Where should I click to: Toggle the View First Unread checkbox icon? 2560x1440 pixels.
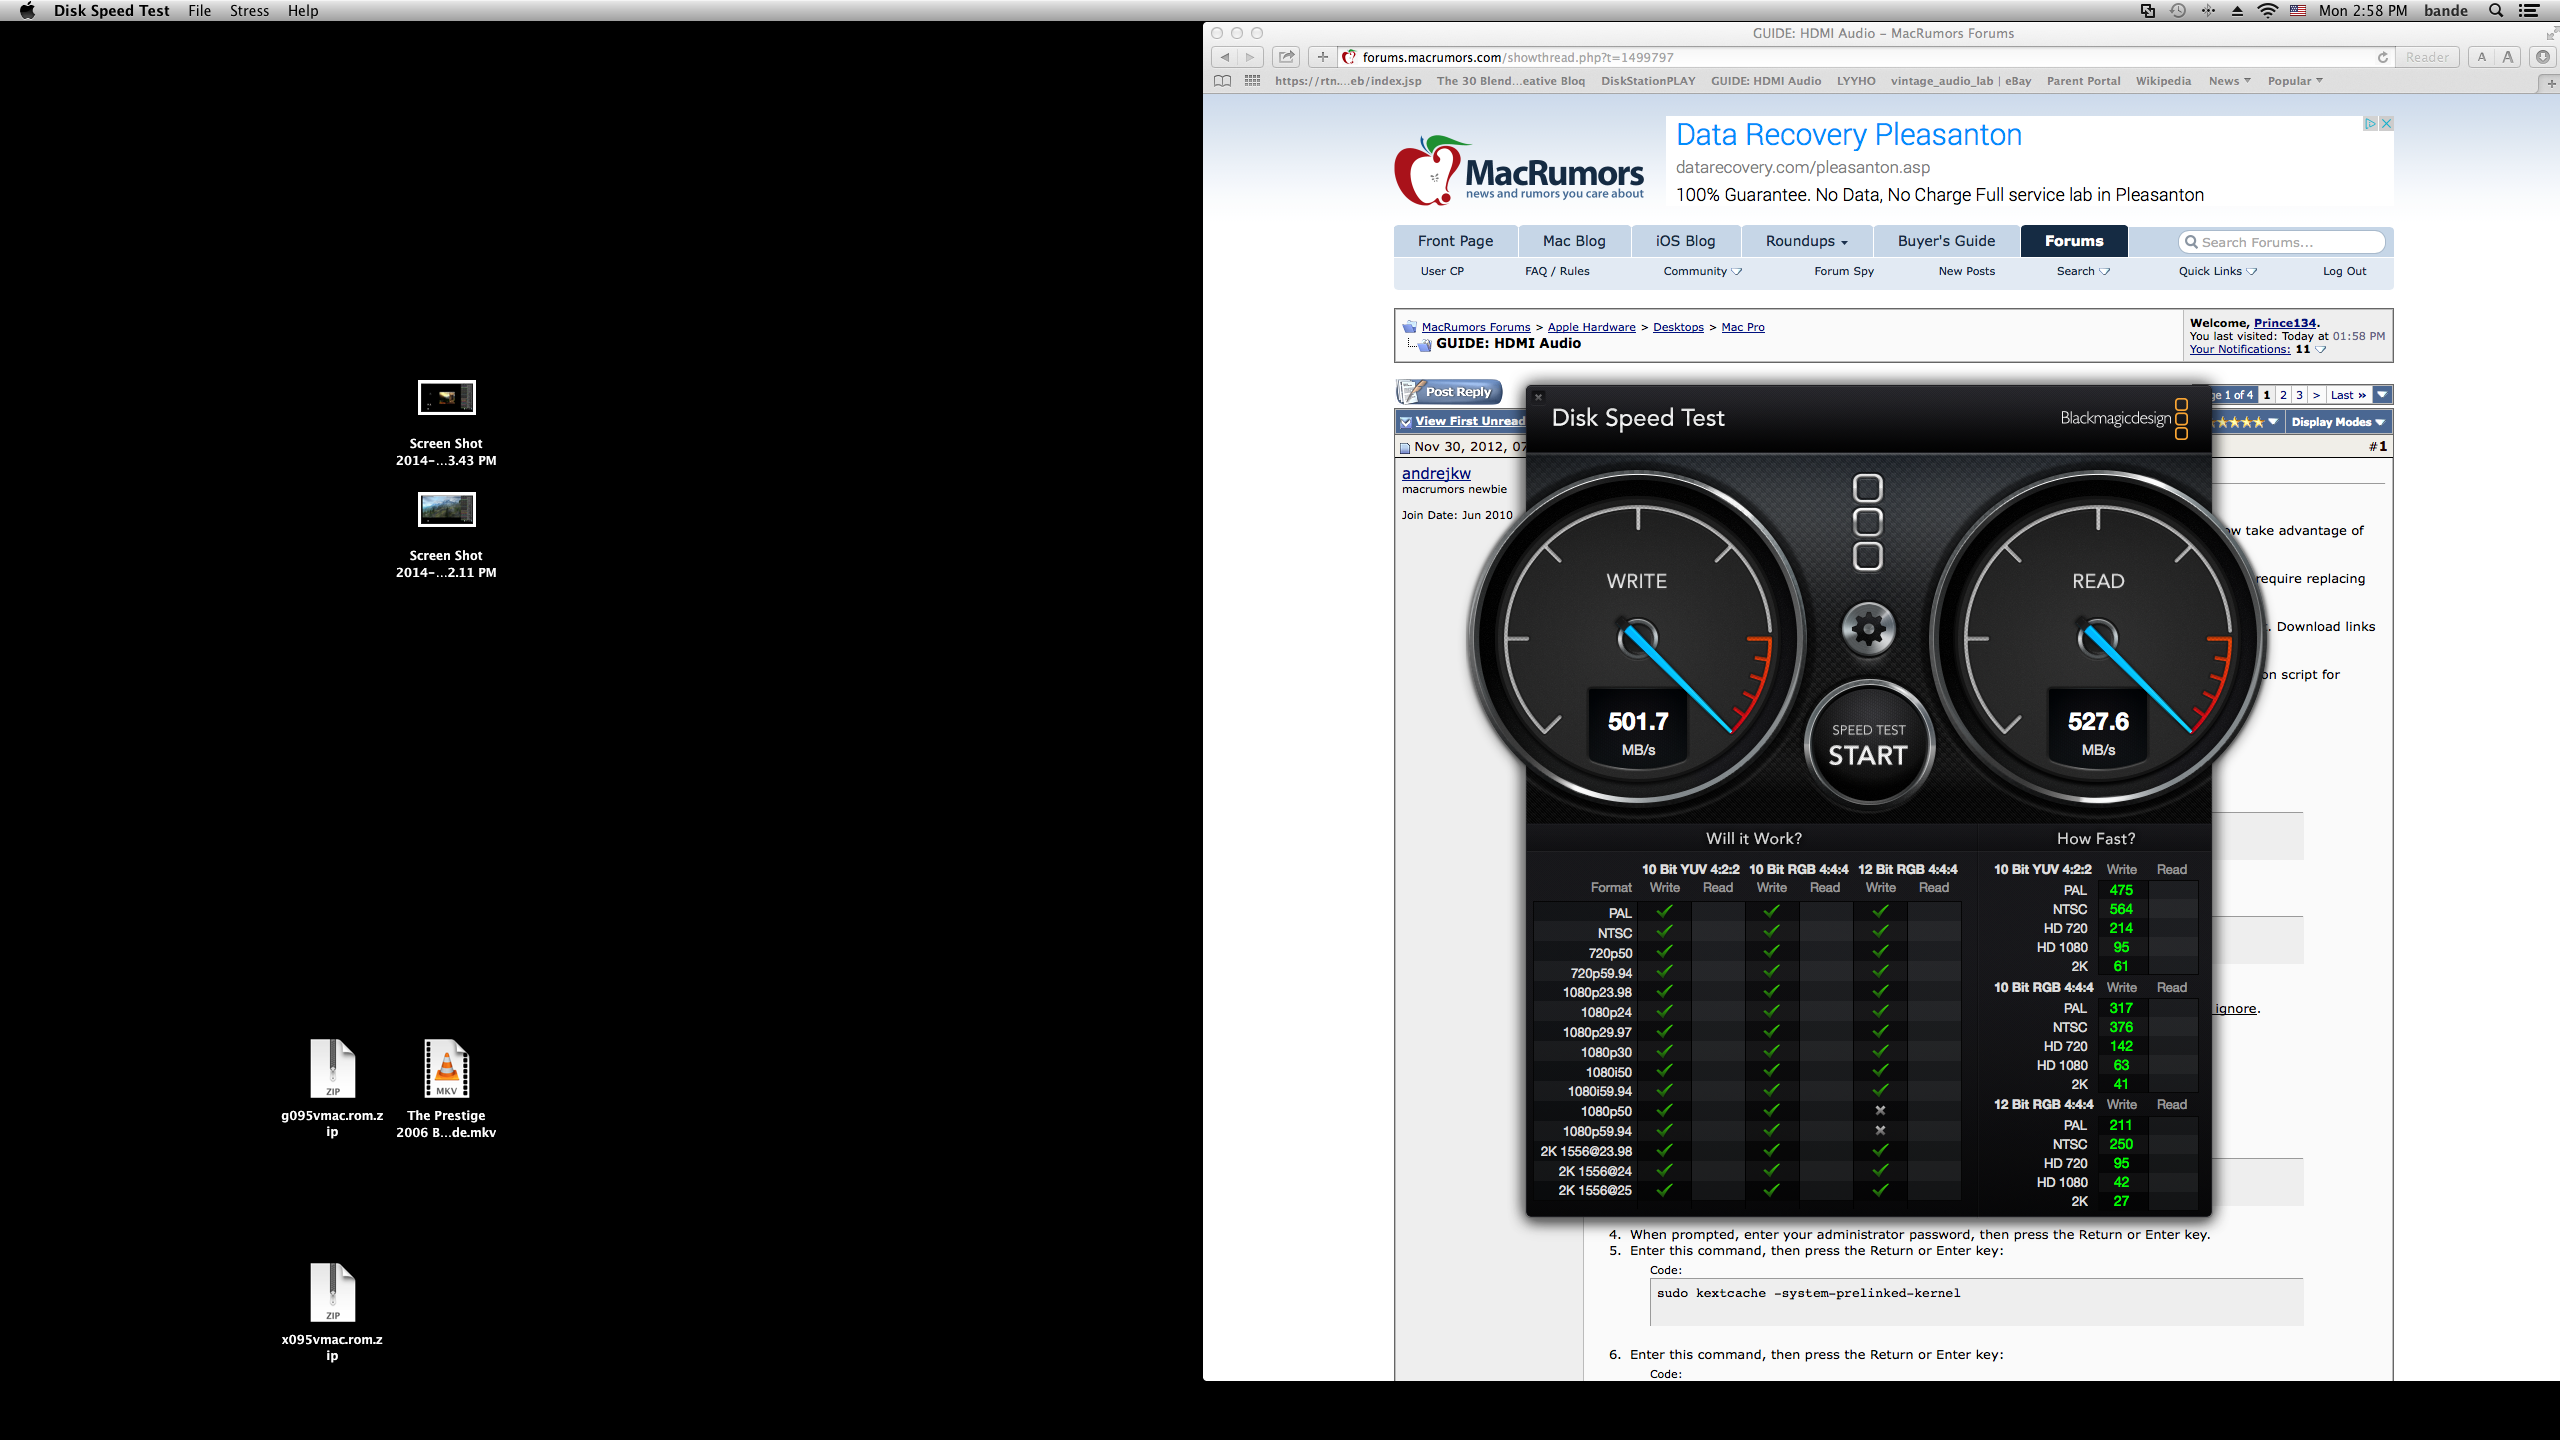click(x=1406, y=422)
